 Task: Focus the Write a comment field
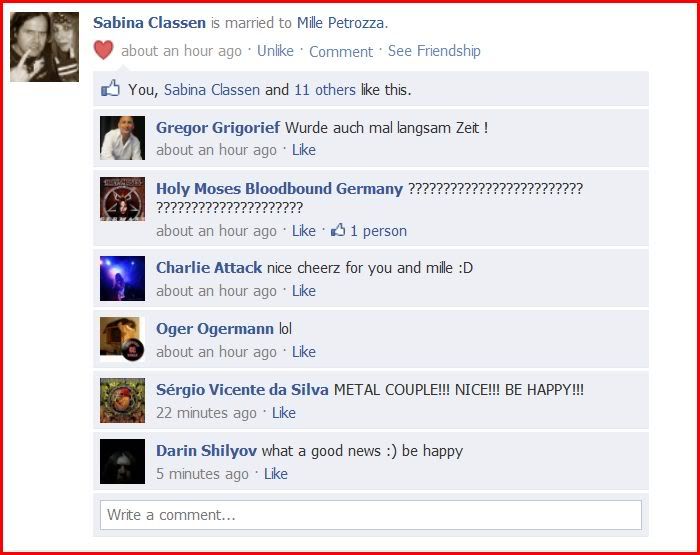pyautogui.click(x=371, y=515)
